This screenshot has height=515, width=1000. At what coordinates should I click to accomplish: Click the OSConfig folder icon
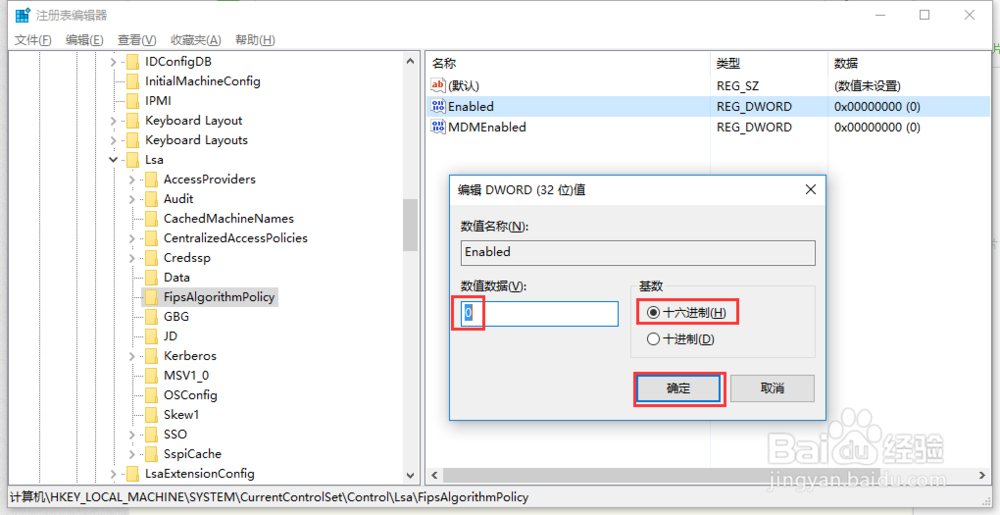[151, 395]
